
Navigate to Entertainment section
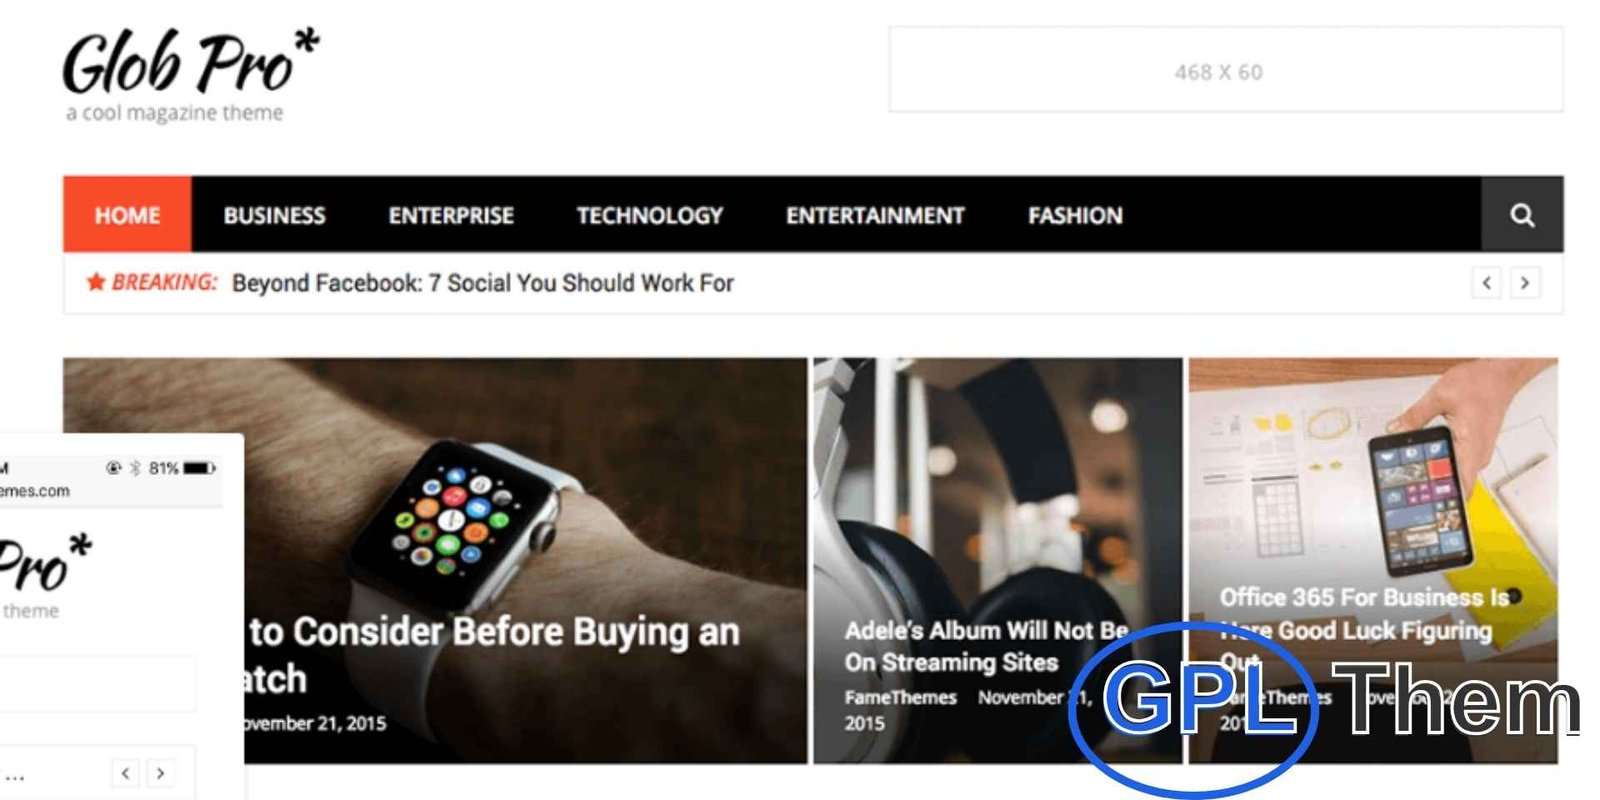(875, 215)
